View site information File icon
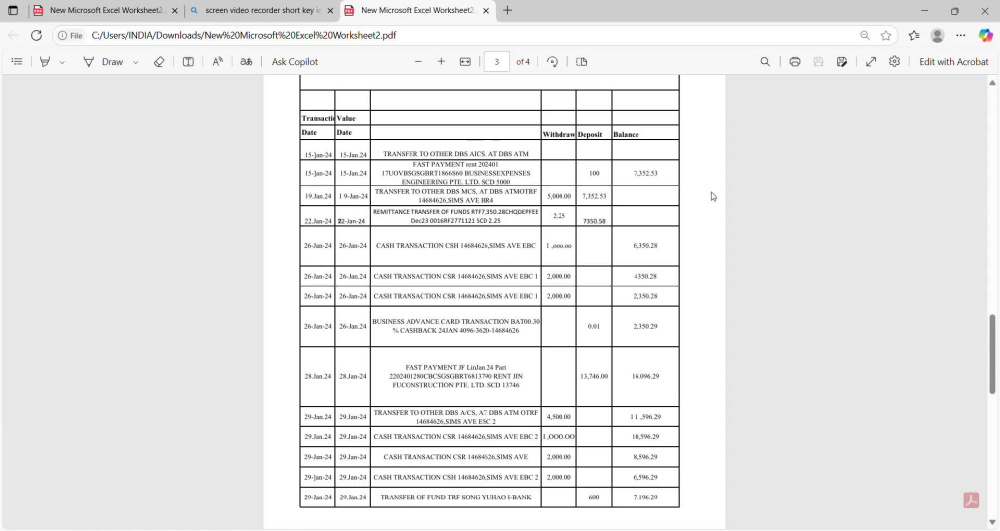The image size is (1000, 531). click(70, 36)
